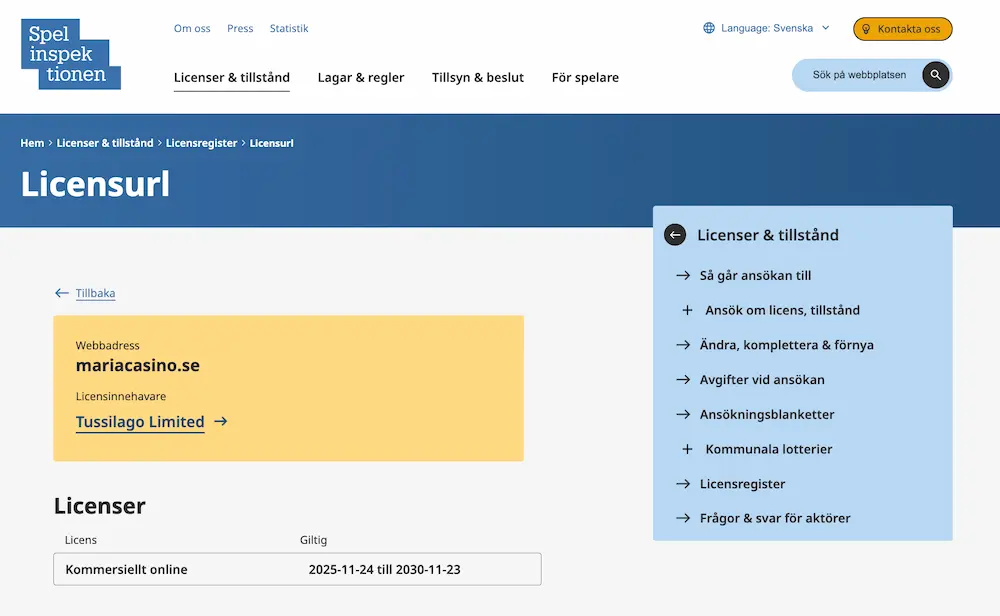Click the Kommersiellt online license row
The width and height of the screenshot is (1000, 616).
[x=297, y=569]
